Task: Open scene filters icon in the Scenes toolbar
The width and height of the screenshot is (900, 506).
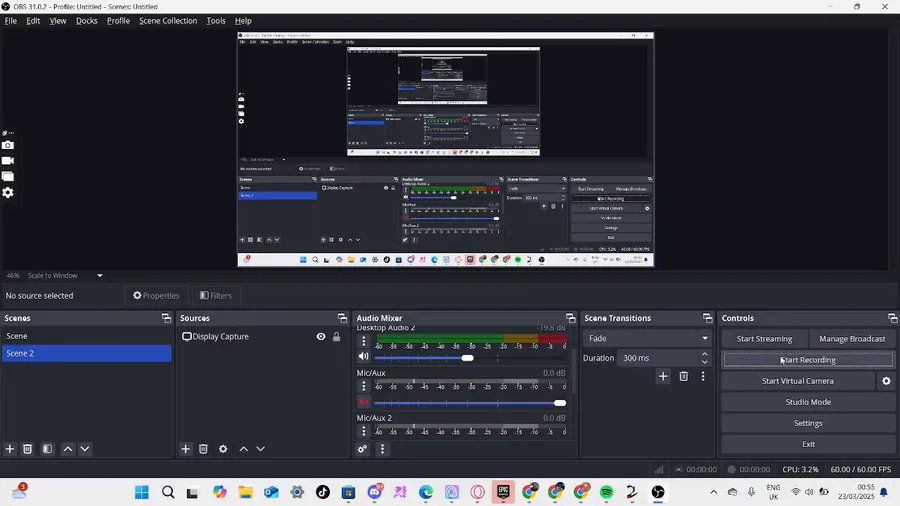Action: tap(48, 449)
